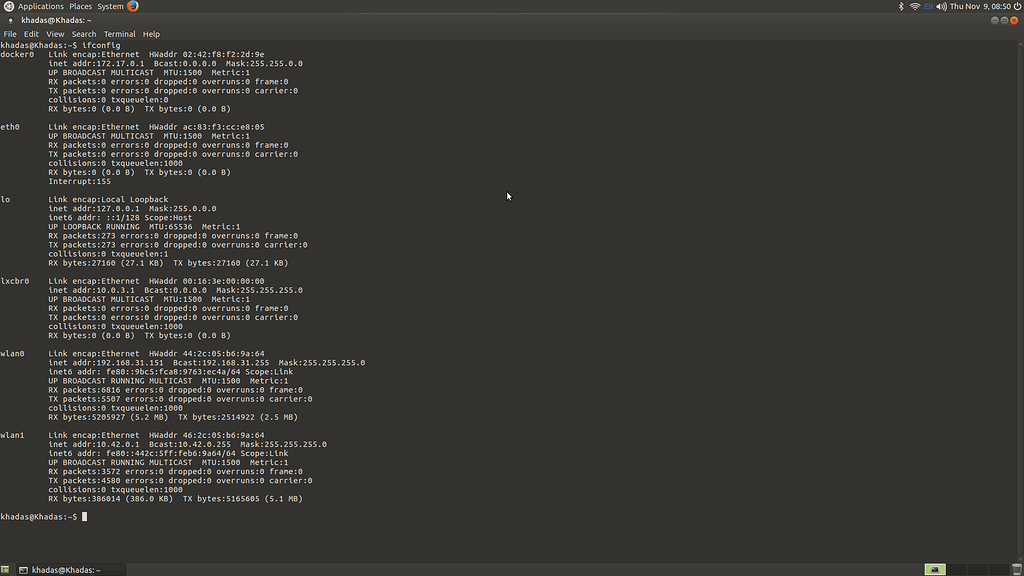
Task: Select the second workspace in the switcher
Action: (957, 569)
